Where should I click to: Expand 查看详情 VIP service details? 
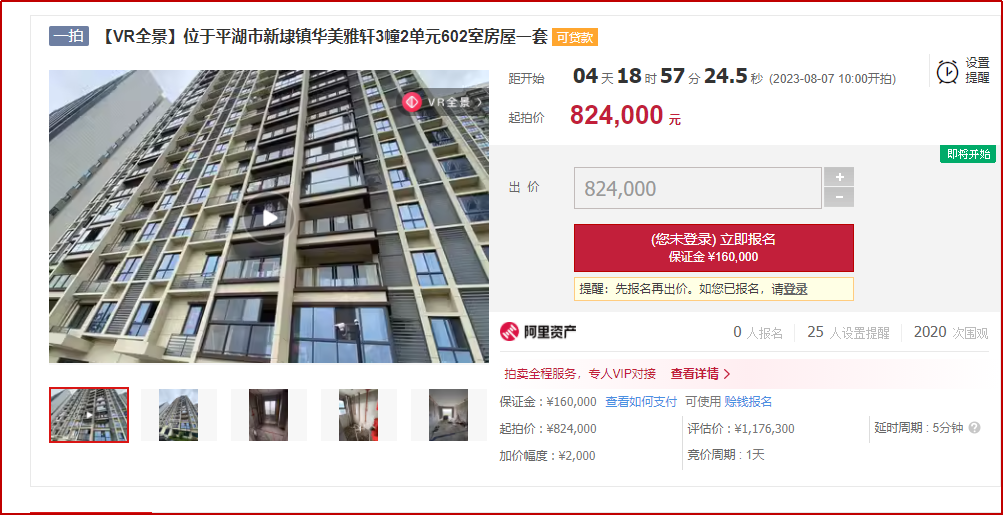point(700,374)
